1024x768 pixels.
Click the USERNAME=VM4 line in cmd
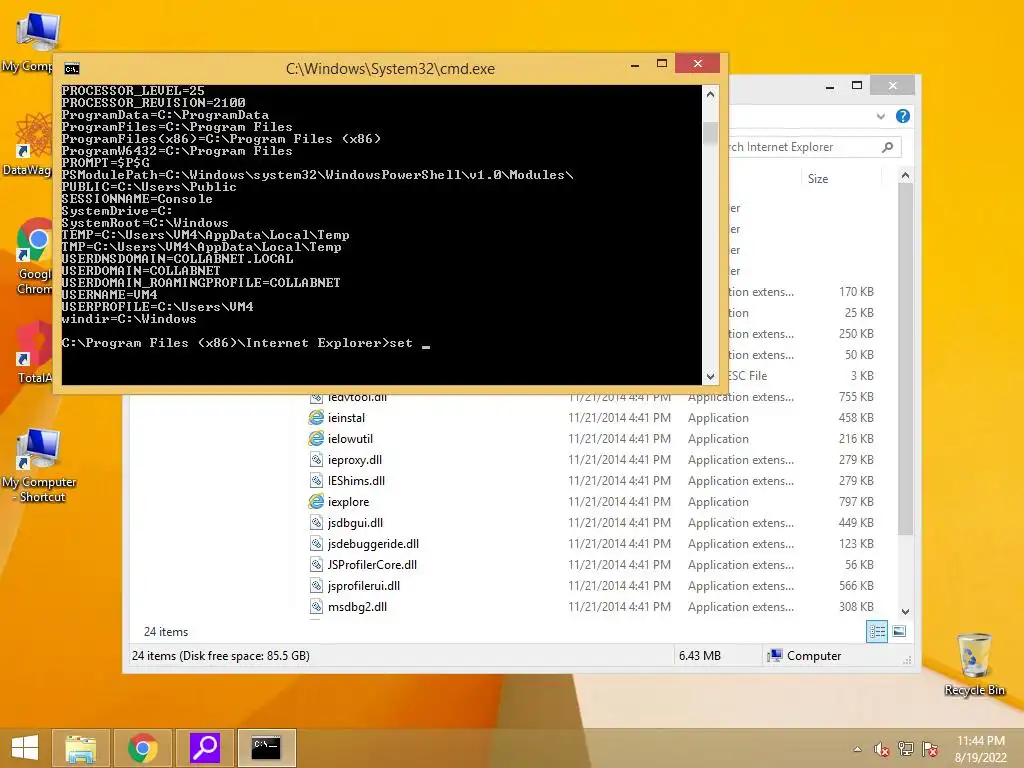pyautogui.click(x=109, y=295)
